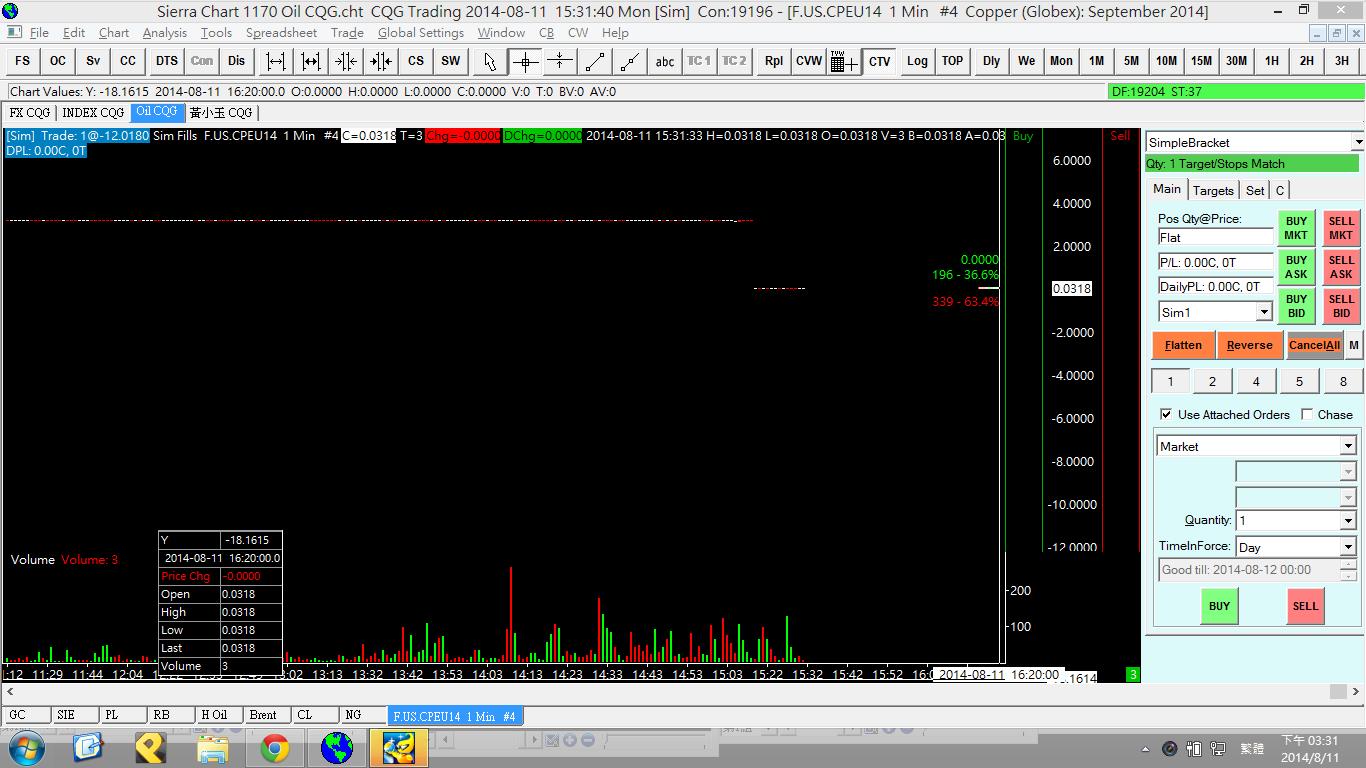1366x768 pixels.
Task: Click the BUY MKT button
Action: (1296, 228)
